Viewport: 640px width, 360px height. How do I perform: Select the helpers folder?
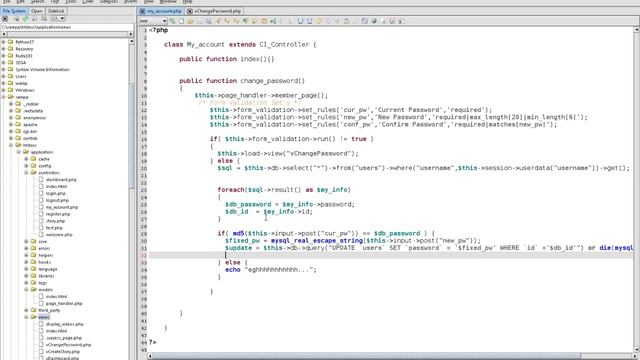(x=45, y=256)
